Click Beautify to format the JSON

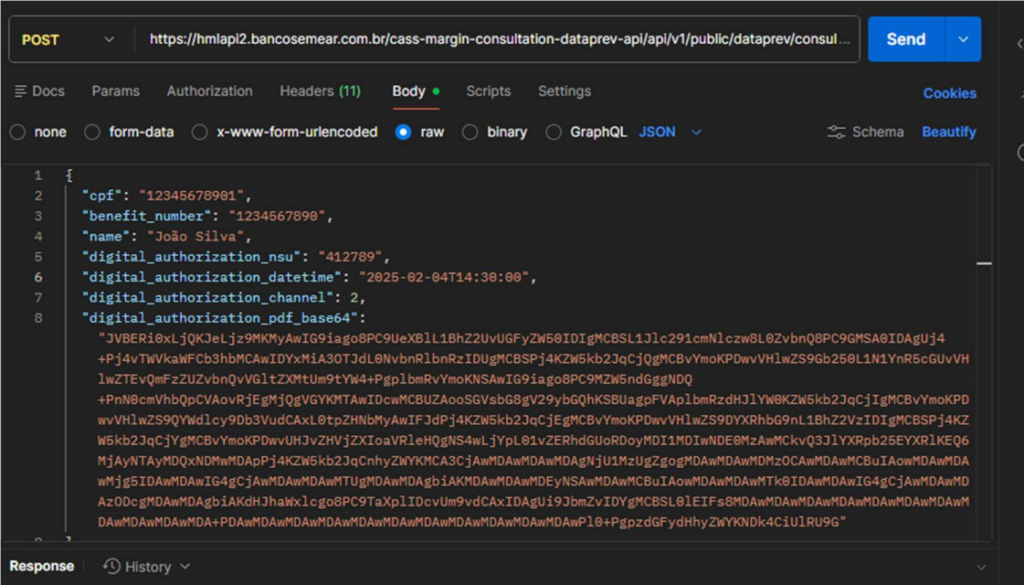[949, 132]
